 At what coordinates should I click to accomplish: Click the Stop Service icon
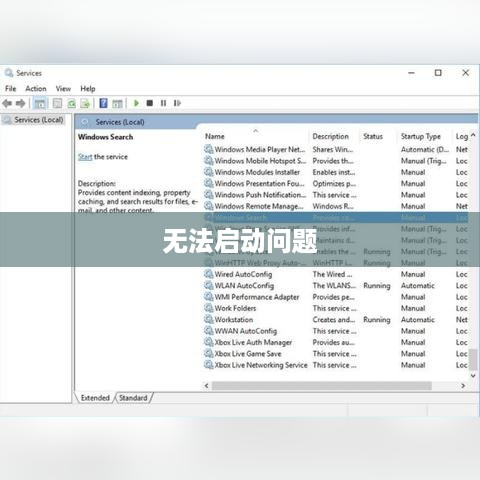click(x=150, y=103)
